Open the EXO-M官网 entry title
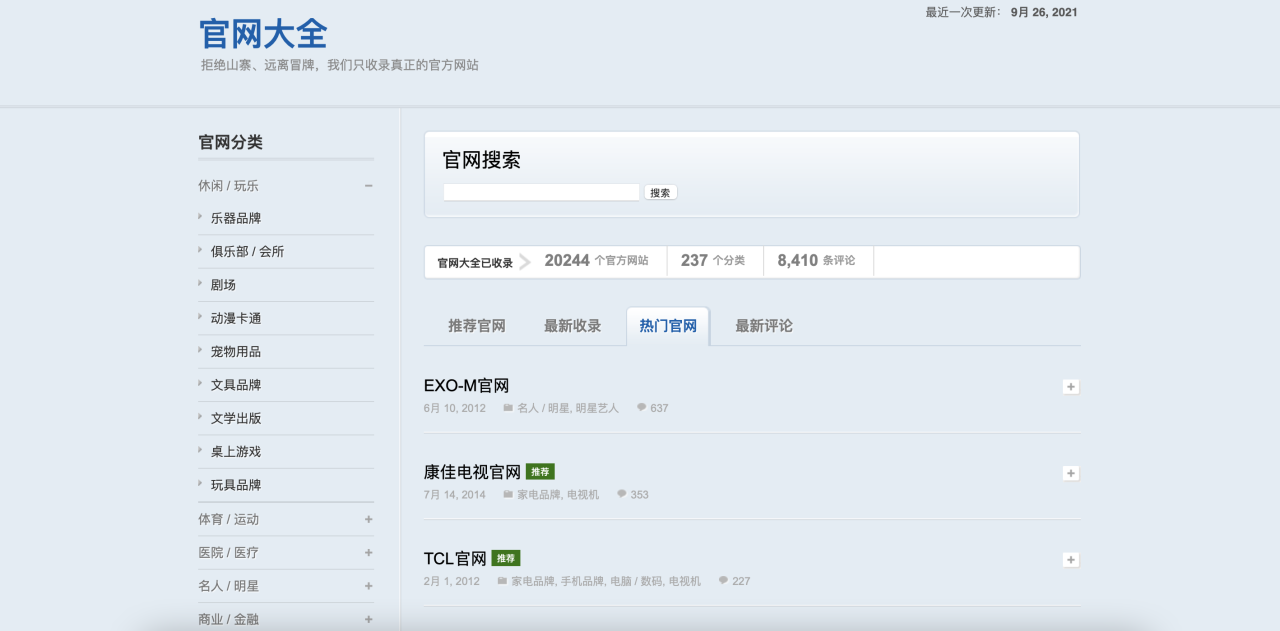 [x=467, y=386]
